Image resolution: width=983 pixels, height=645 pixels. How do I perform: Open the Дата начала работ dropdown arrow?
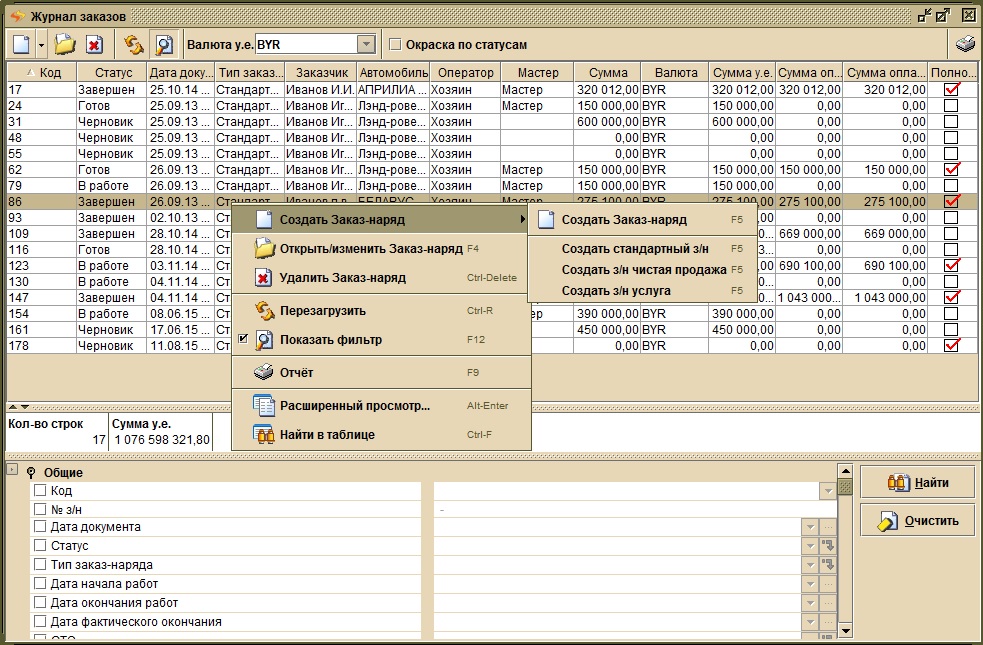click(810, 584)
